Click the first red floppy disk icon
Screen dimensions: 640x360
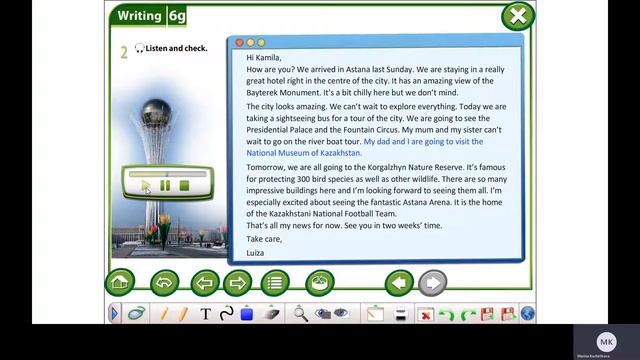[487, 314]
